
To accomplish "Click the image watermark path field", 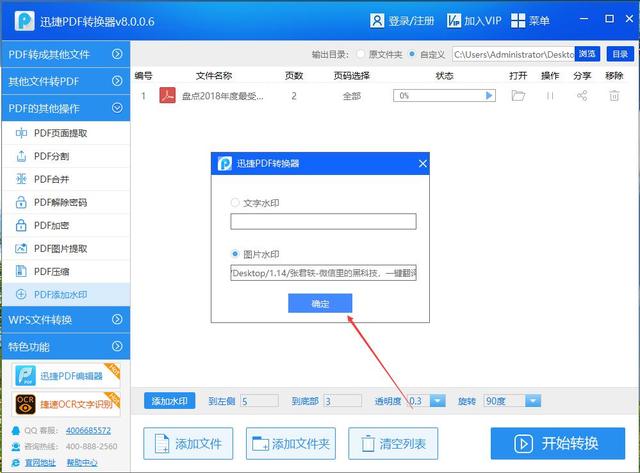I will click(x=323, y=273).
